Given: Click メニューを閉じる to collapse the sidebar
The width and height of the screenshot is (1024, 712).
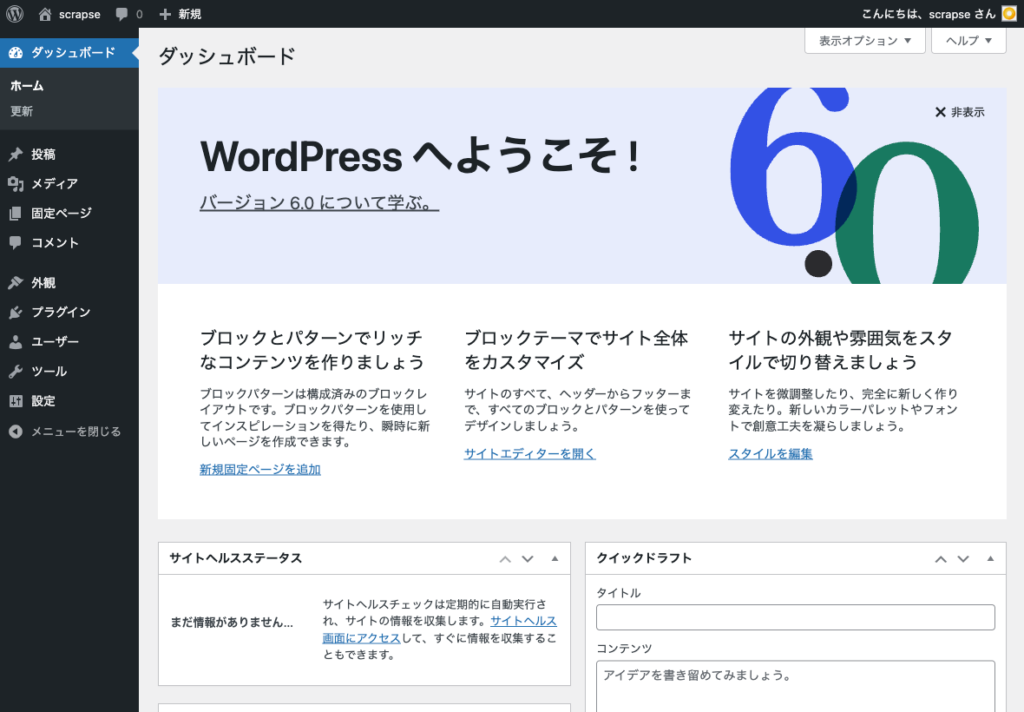Looking at the screenshot, I should click(x=76, y=431).
